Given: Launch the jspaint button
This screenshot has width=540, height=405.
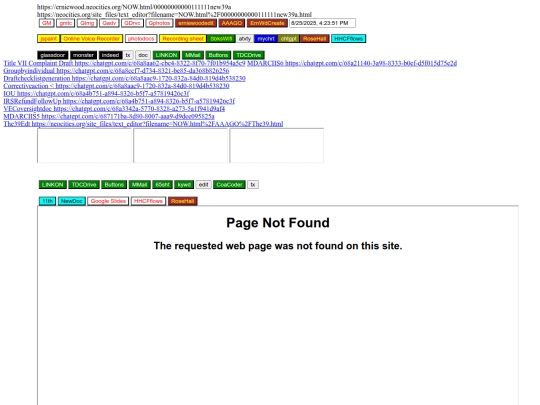Looking at the screenshot, I should coord(49,39).
